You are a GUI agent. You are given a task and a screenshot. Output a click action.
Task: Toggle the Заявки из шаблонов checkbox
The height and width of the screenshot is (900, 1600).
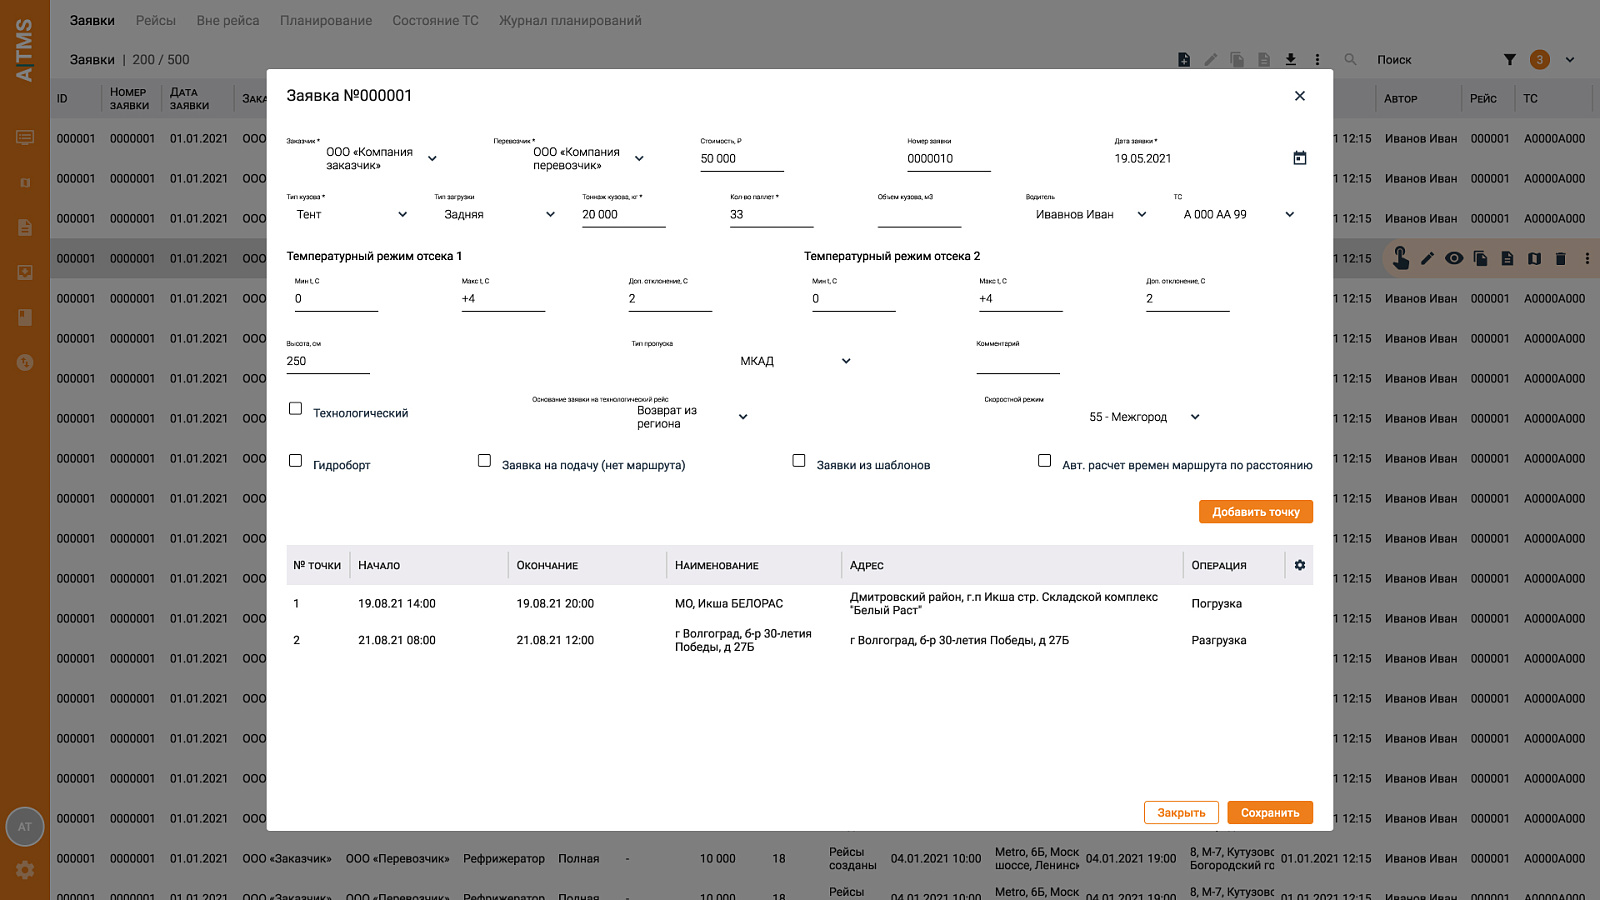coord(798,460)
